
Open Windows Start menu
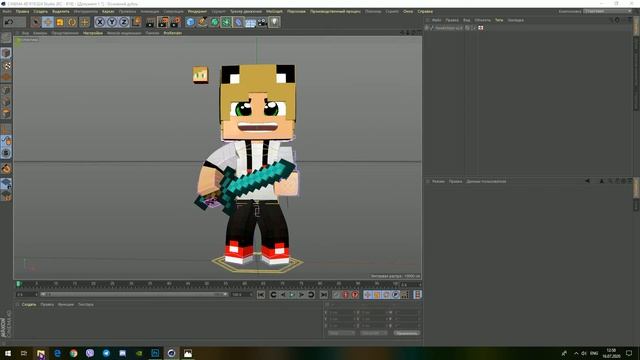[8, 353]
